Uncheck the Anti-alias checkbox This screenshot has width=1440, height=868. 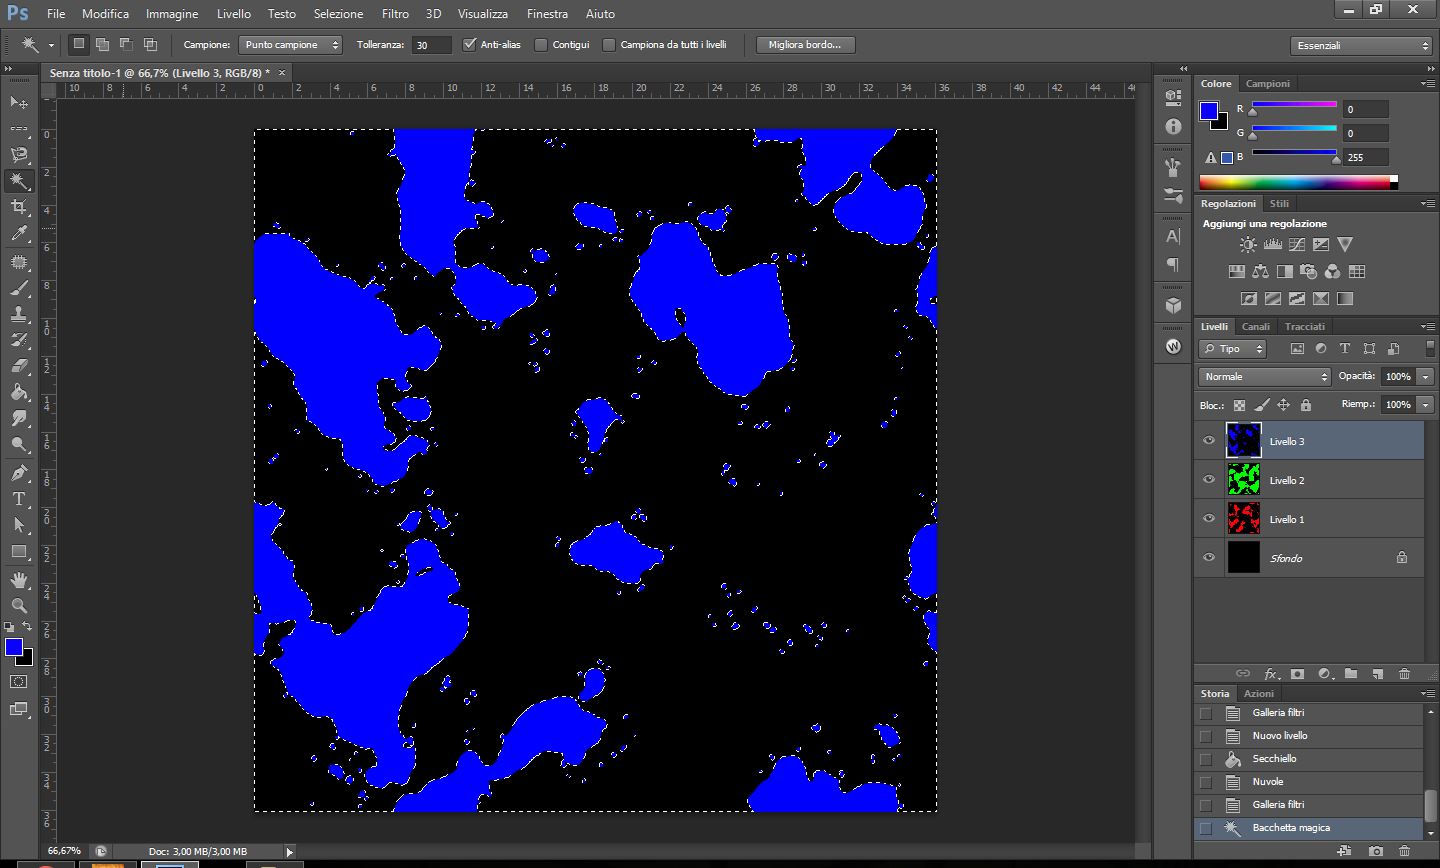point(470,45)
